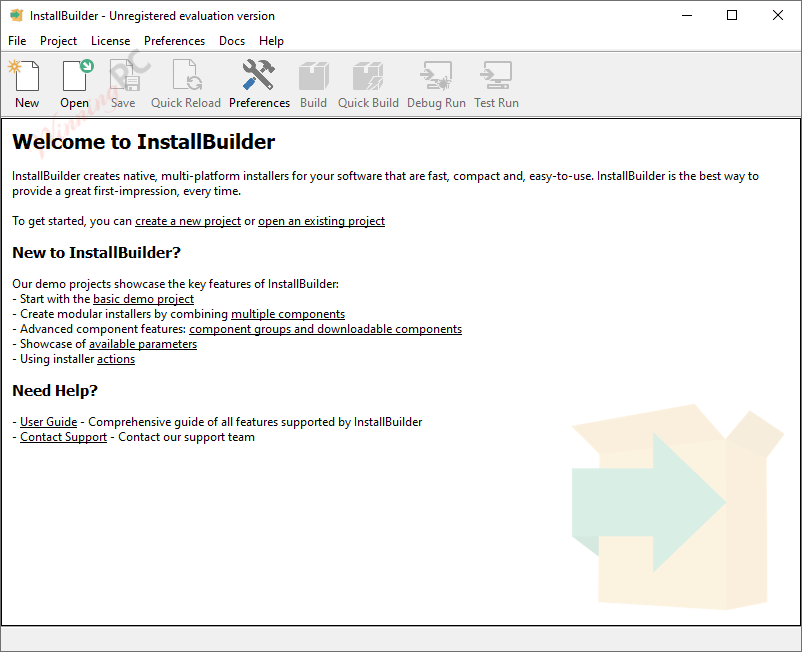This screenshot has height=652, width=802.
Task: Create a new project with New icon
Action: 27,84
